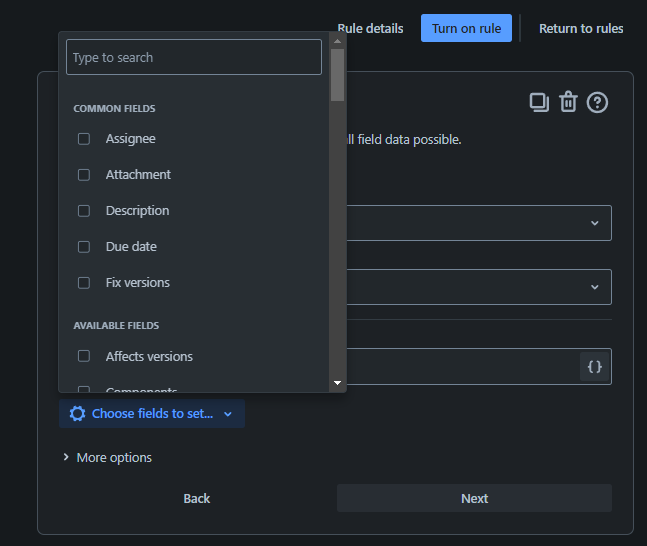The height and width of the screenshot is (546, 647).
Task: Open the first dropdown chevron on the right
Action: (x=595, y=223)
